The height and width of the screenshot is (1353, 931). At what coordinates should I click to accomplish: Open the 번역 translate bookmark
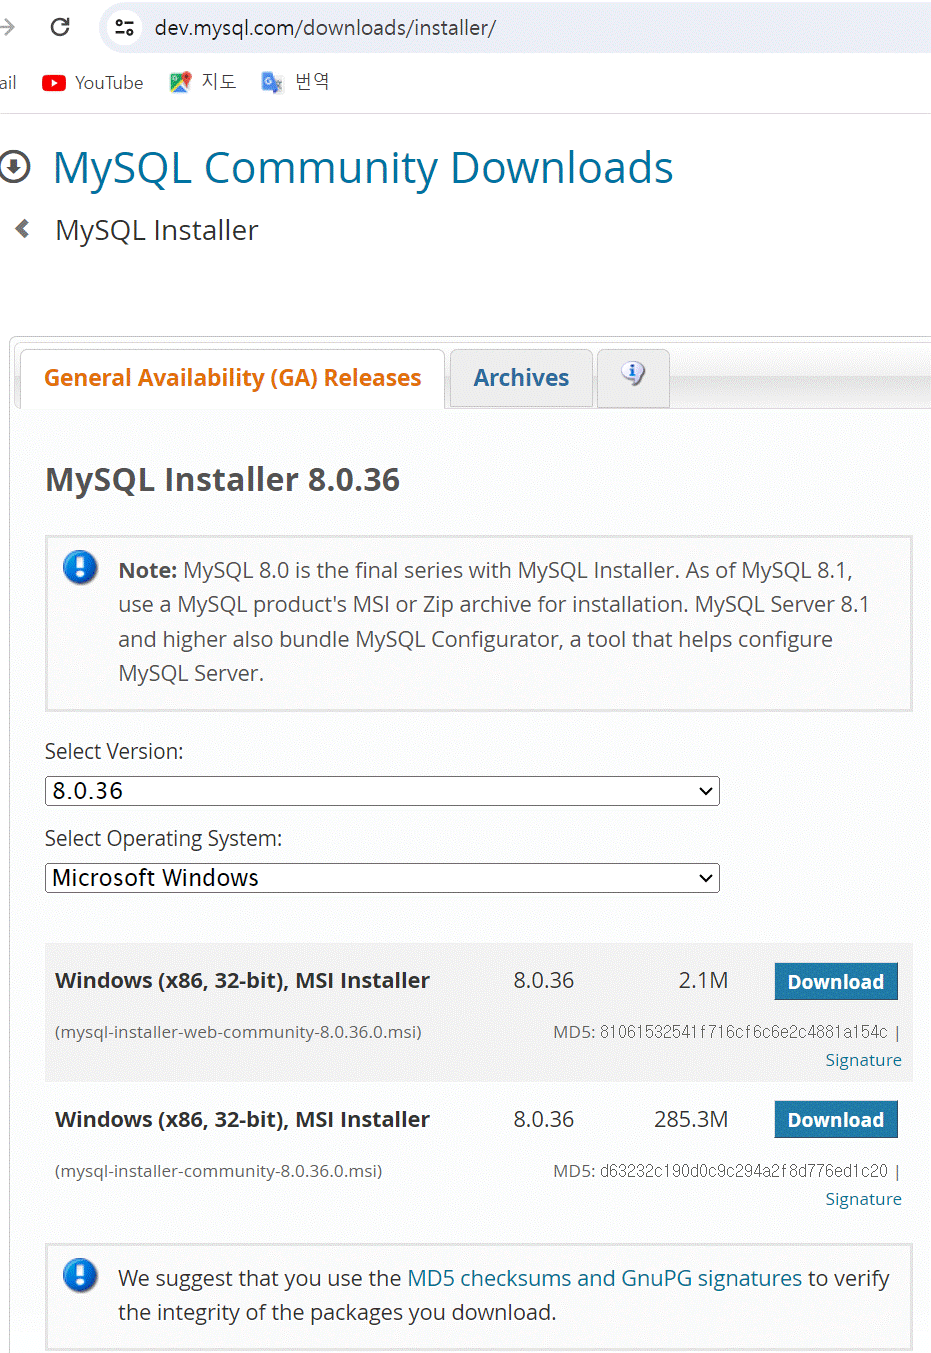[x=295, y=82]
